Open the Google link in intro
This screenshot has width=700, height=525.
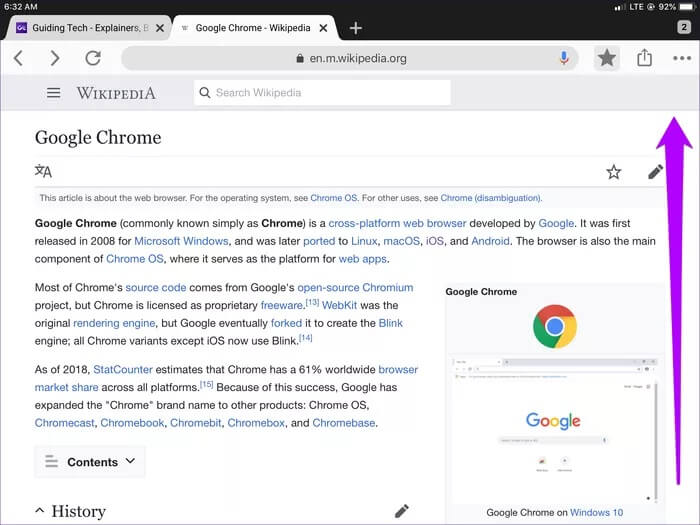coord(556,223)
